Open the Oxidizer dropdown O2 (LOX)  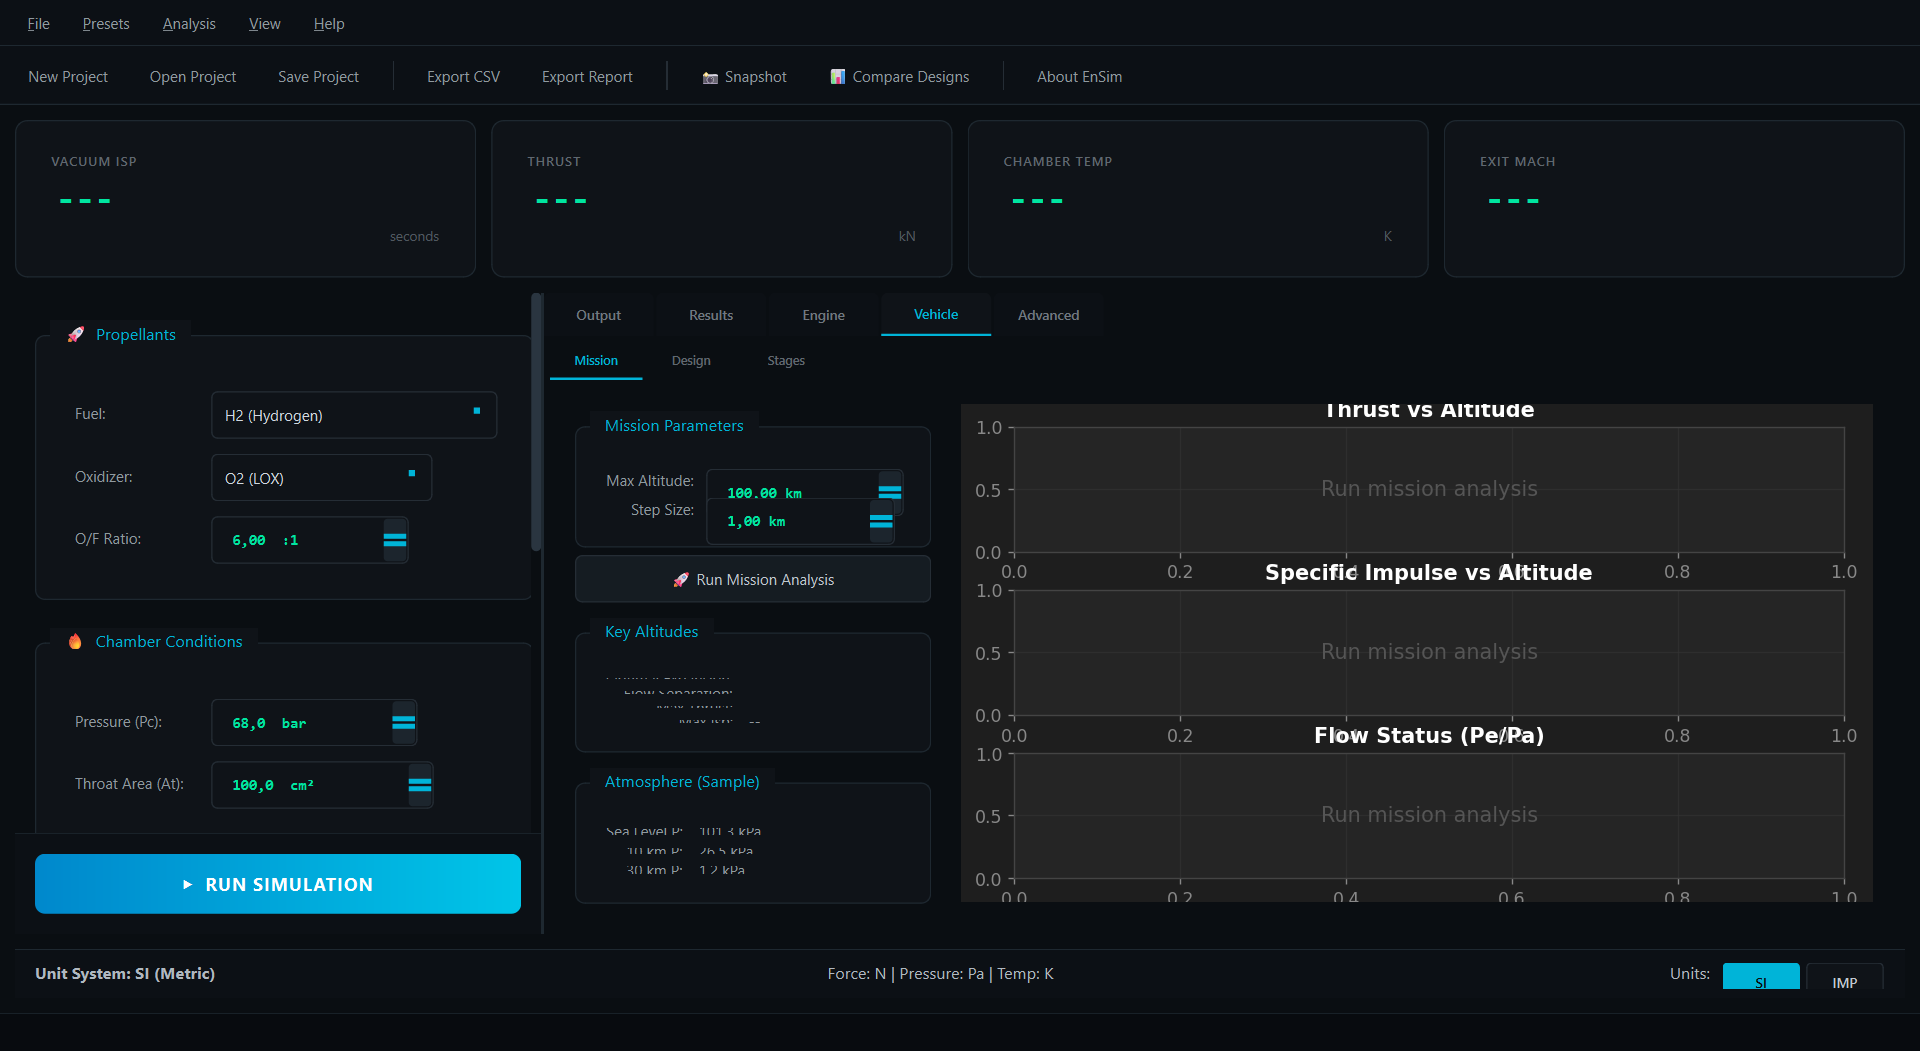(321, 478)
